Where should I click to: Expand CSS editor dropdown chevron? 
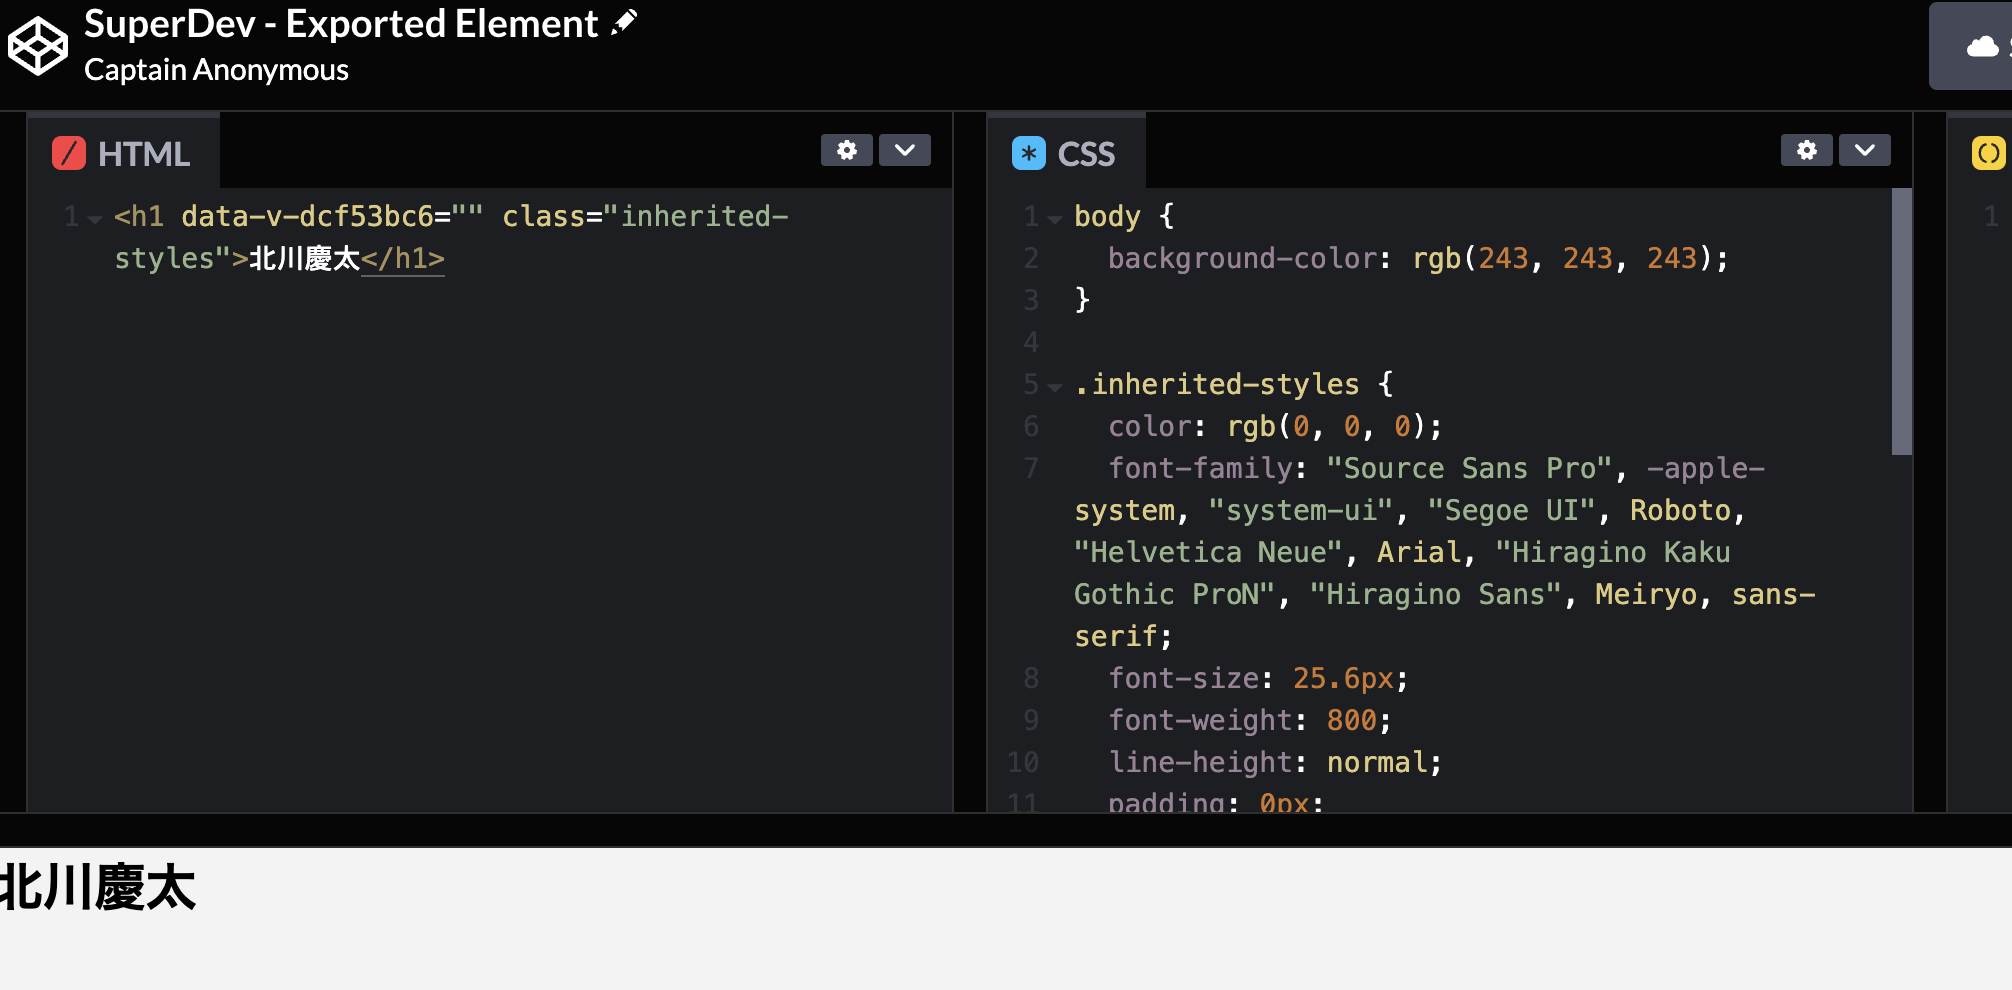click(x=1865, y=150)
